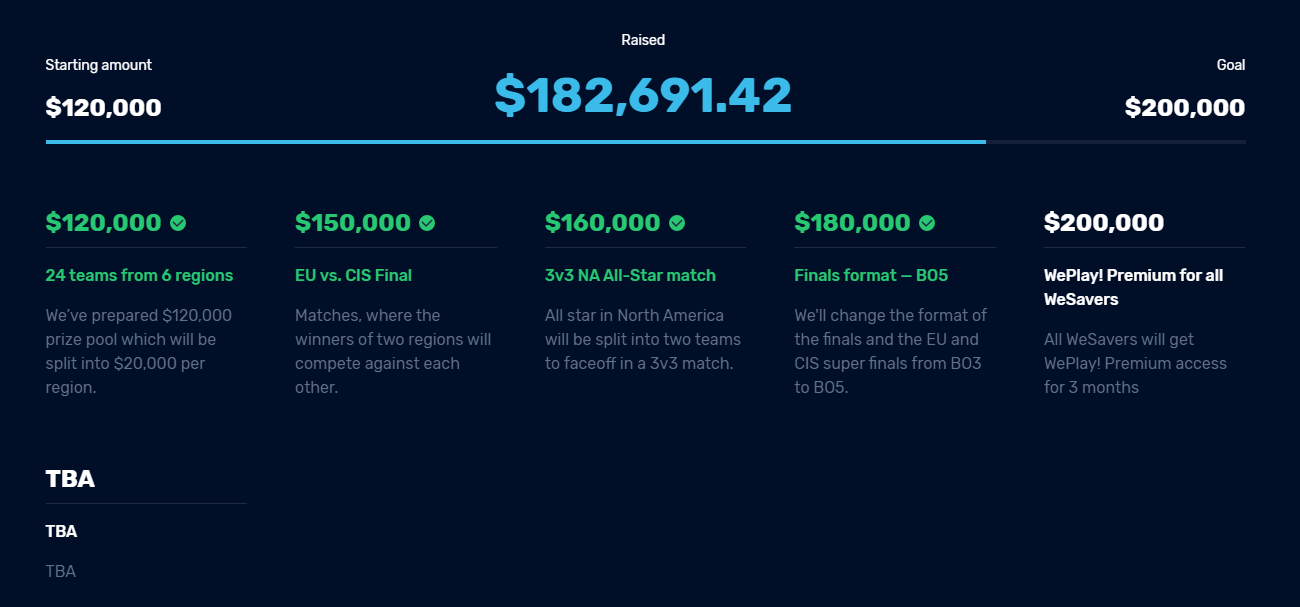Viewport: 1300px width, 607px height.
Task: Open the EU vs. CIS Final milestone
Action: click(353, 275)
